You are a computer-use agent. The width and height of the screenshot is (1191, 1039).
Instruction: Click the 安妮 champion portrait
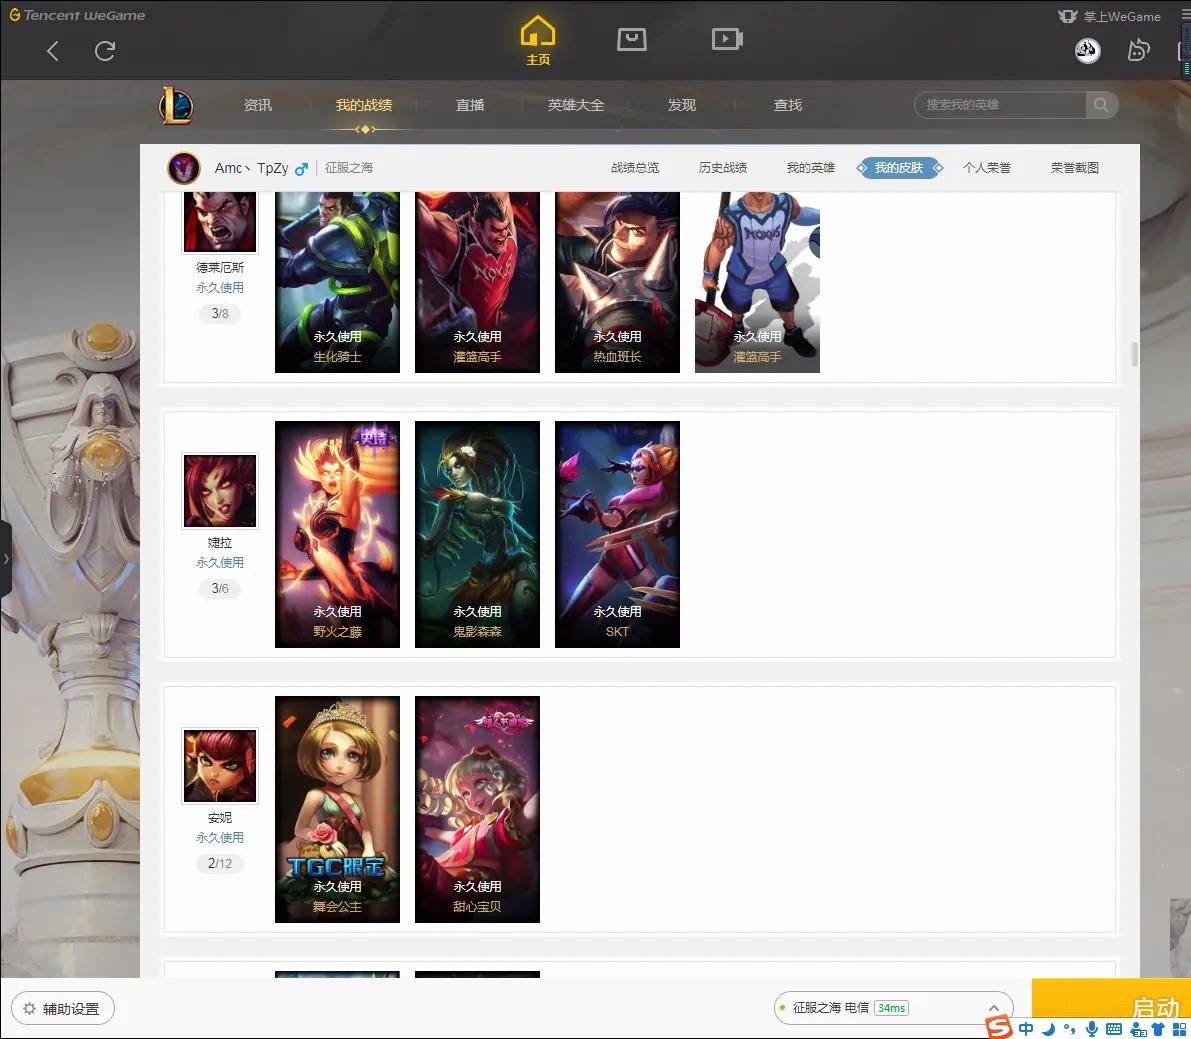pos(220,766)
